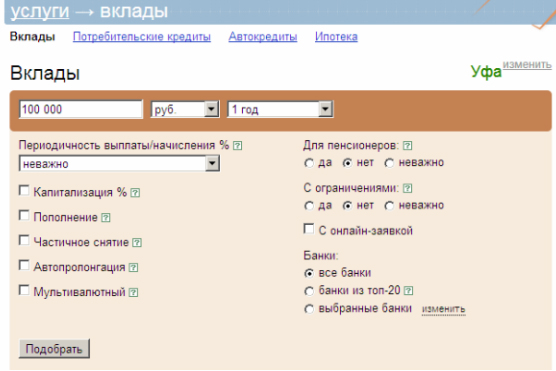556x371 pixels.
Task: Open the currency dropdown showing руб.
Action: [185, 109]
